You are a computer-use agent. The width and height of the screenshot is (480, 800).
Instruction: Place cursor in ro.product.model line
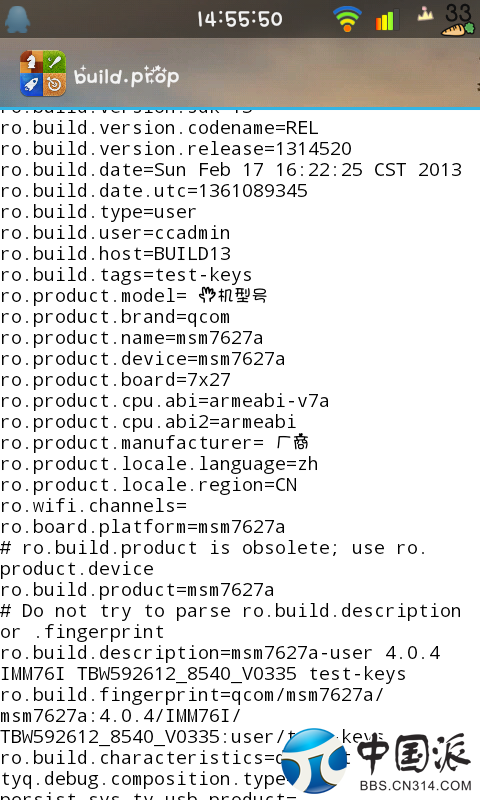tap(134, 296)
